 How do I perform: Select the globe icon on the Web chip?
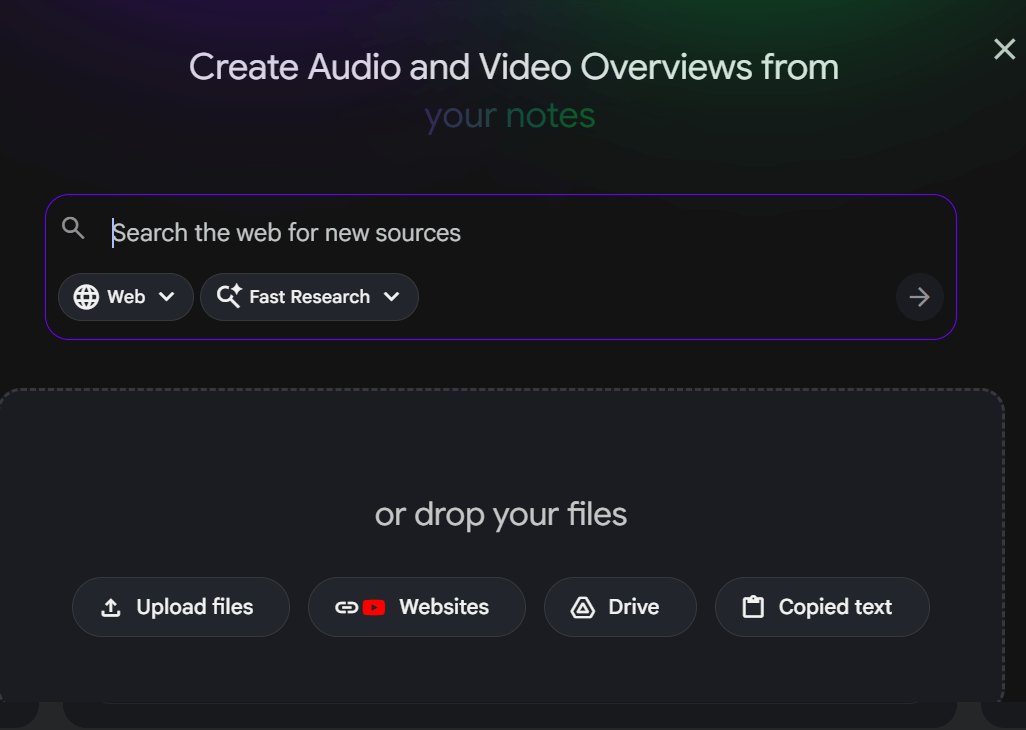click(86, 296)
